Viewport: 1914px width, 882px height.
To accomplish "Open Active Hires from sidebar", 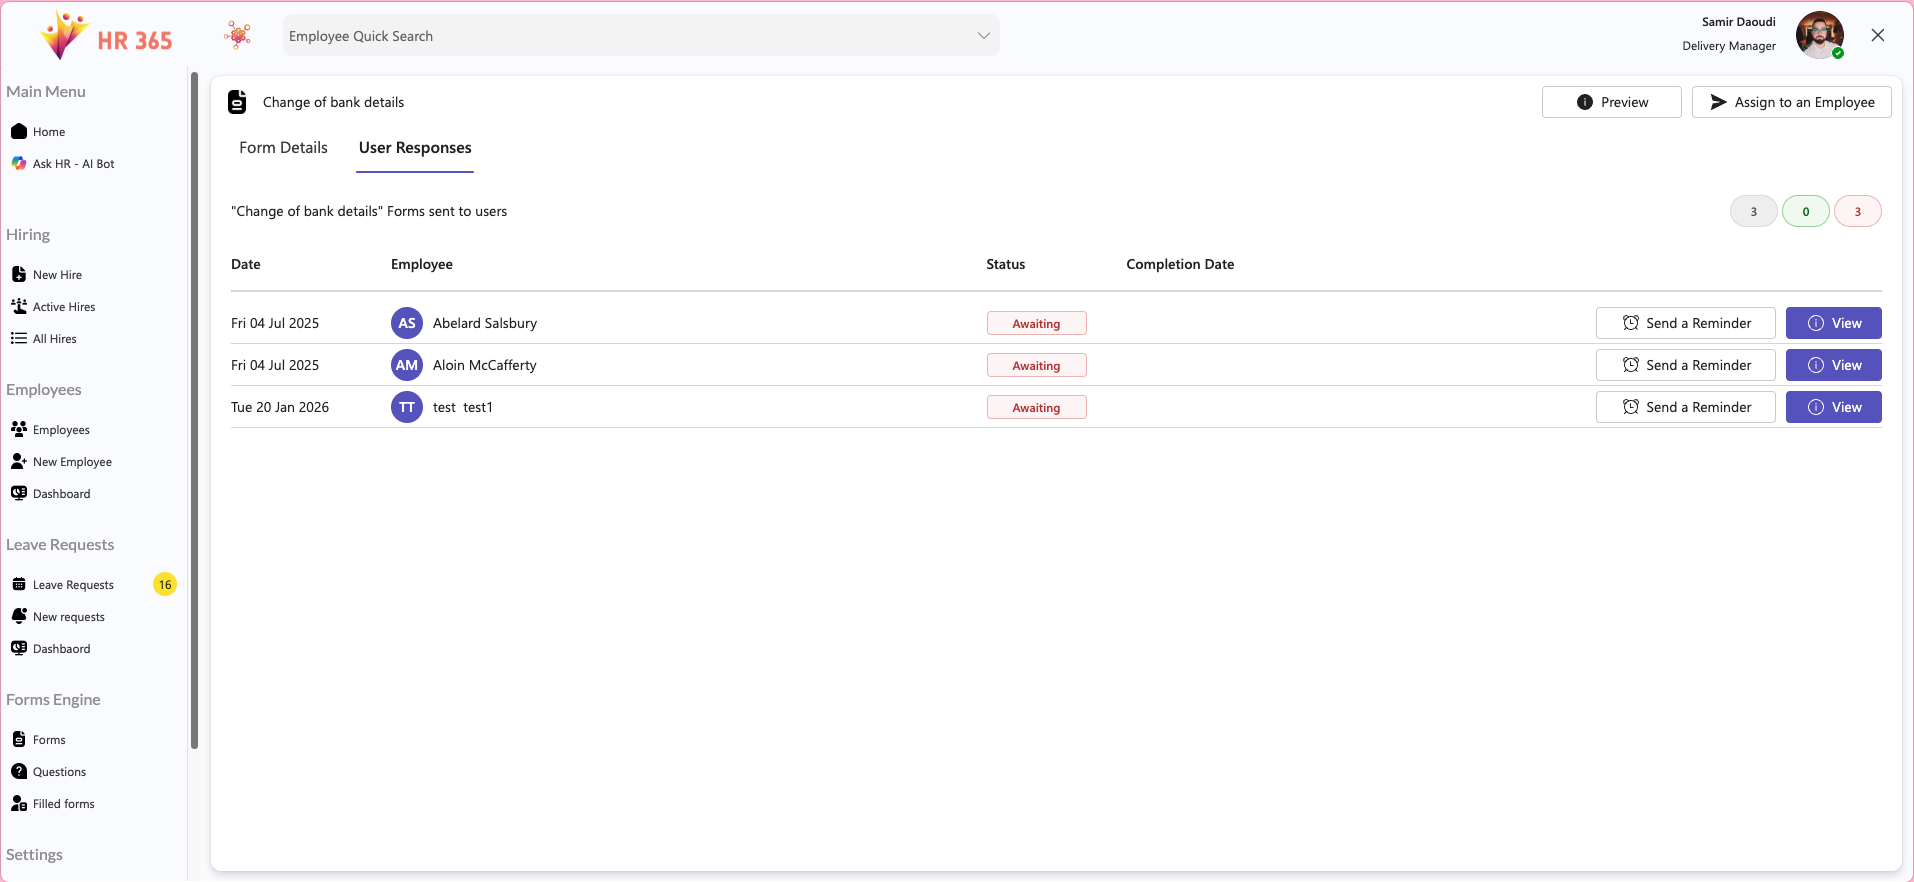I will [64, 307].
